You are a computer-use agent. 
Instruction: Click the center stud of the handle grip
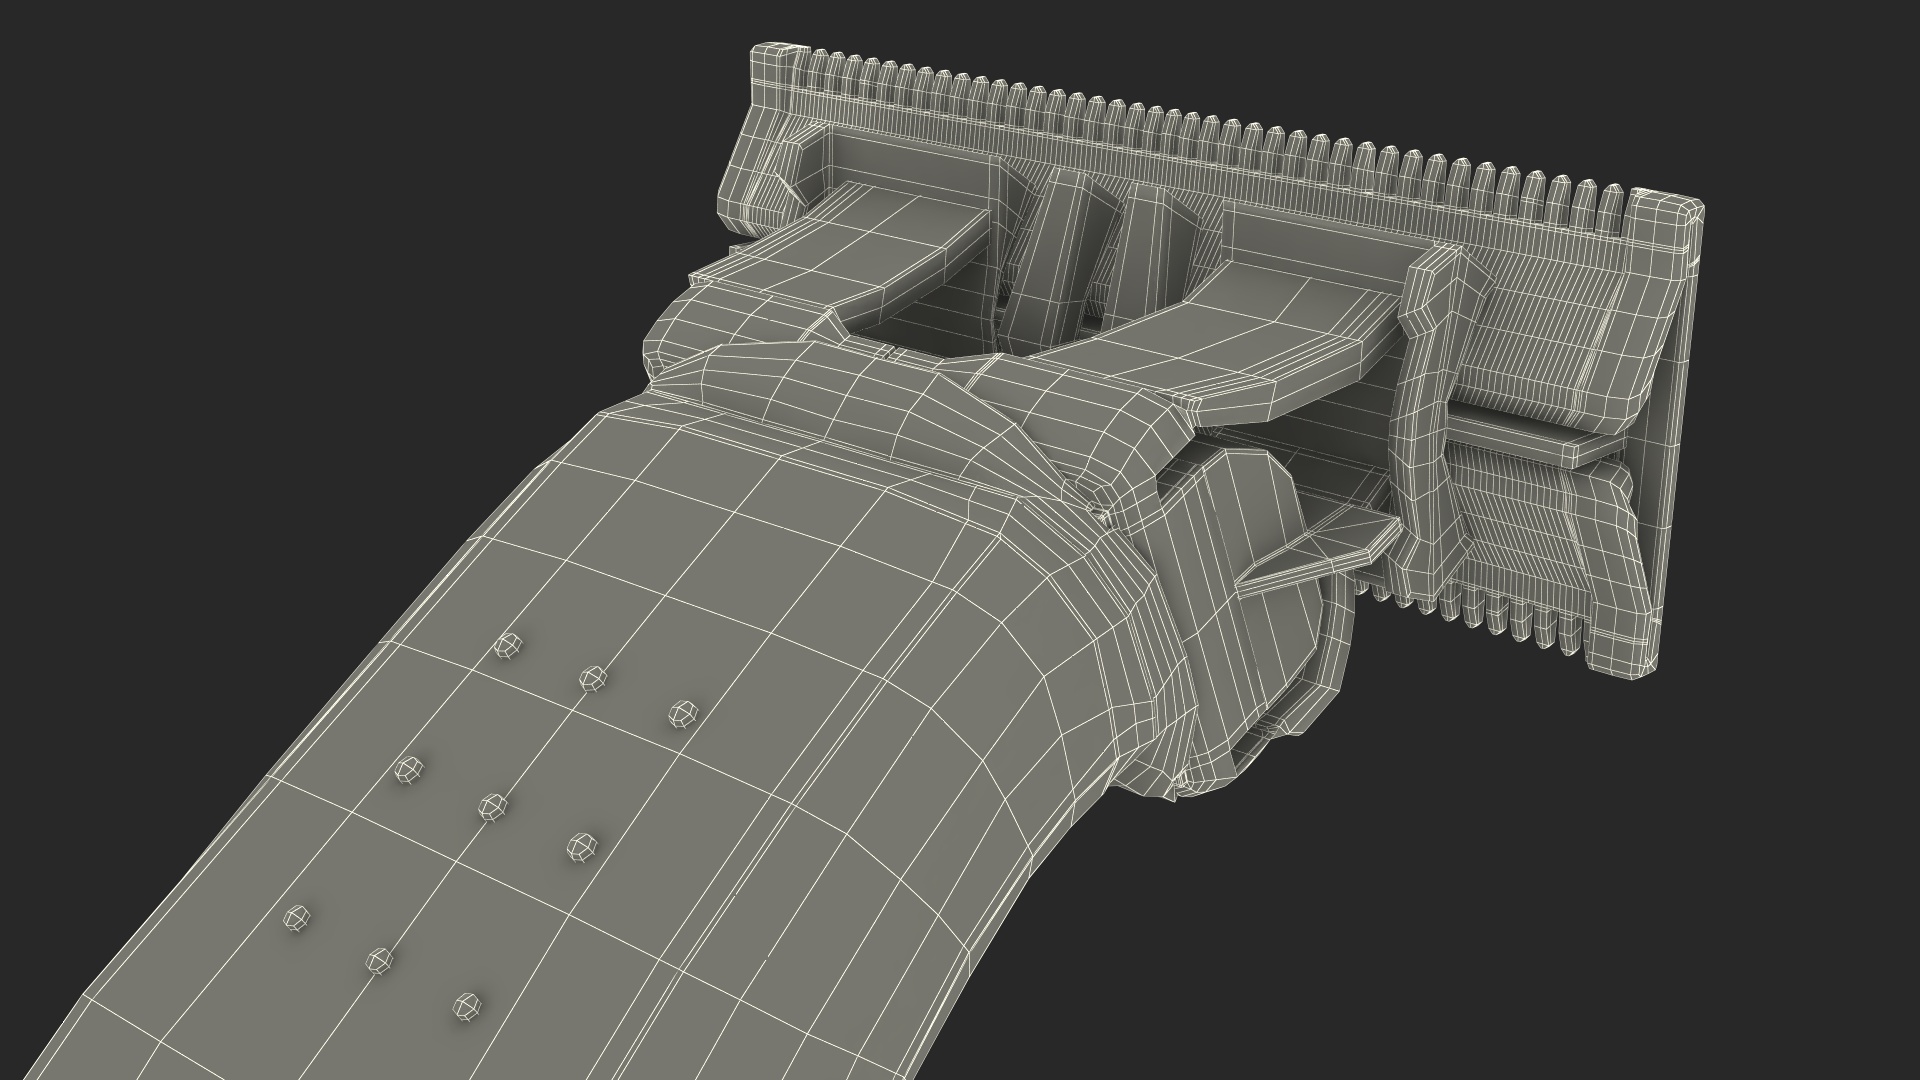492,805
